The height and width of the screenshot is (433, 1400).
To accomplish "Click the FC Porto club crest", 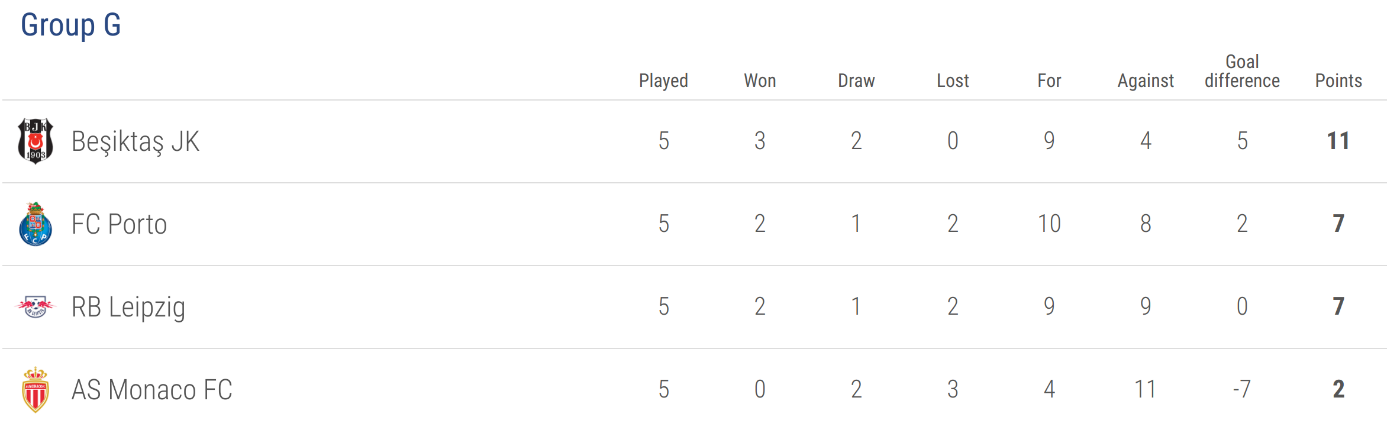I will point(36,224).
